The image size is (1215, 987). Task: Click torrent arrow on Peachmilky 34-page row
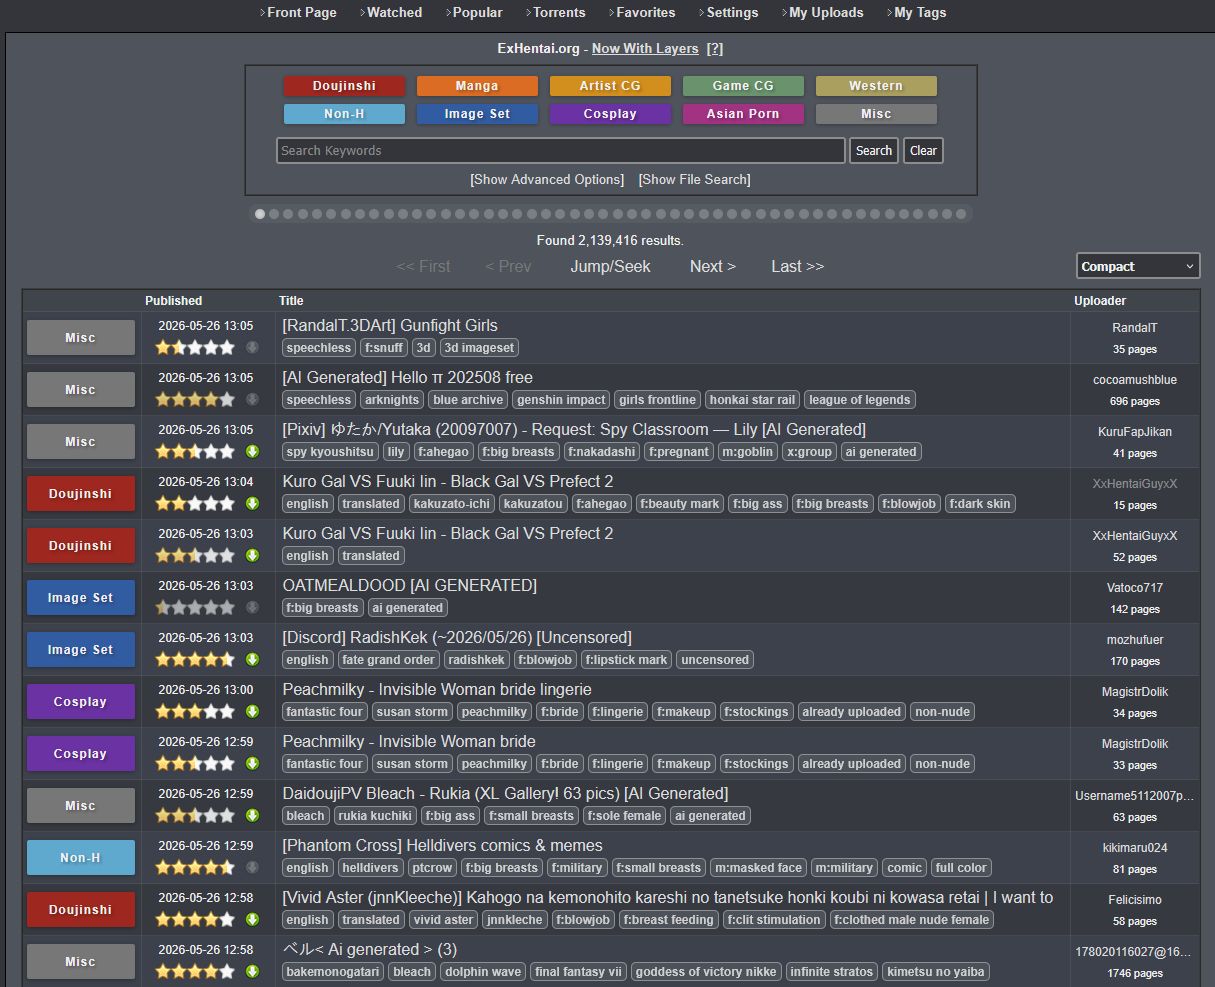click(x=252, y=711)
